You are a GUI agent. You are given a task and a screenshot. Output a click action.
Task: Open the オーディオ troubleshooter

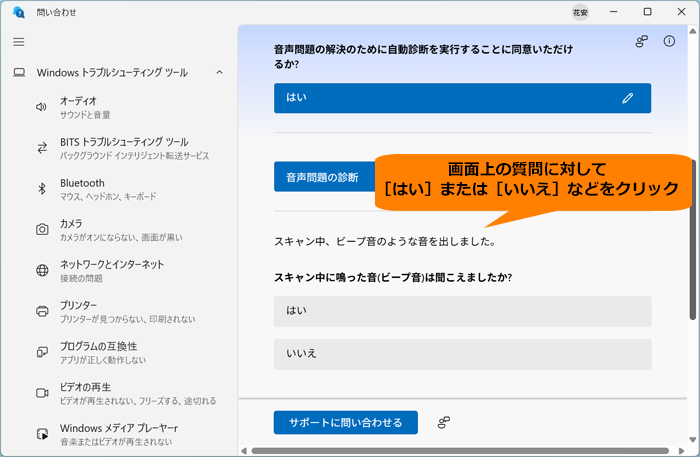121,107
